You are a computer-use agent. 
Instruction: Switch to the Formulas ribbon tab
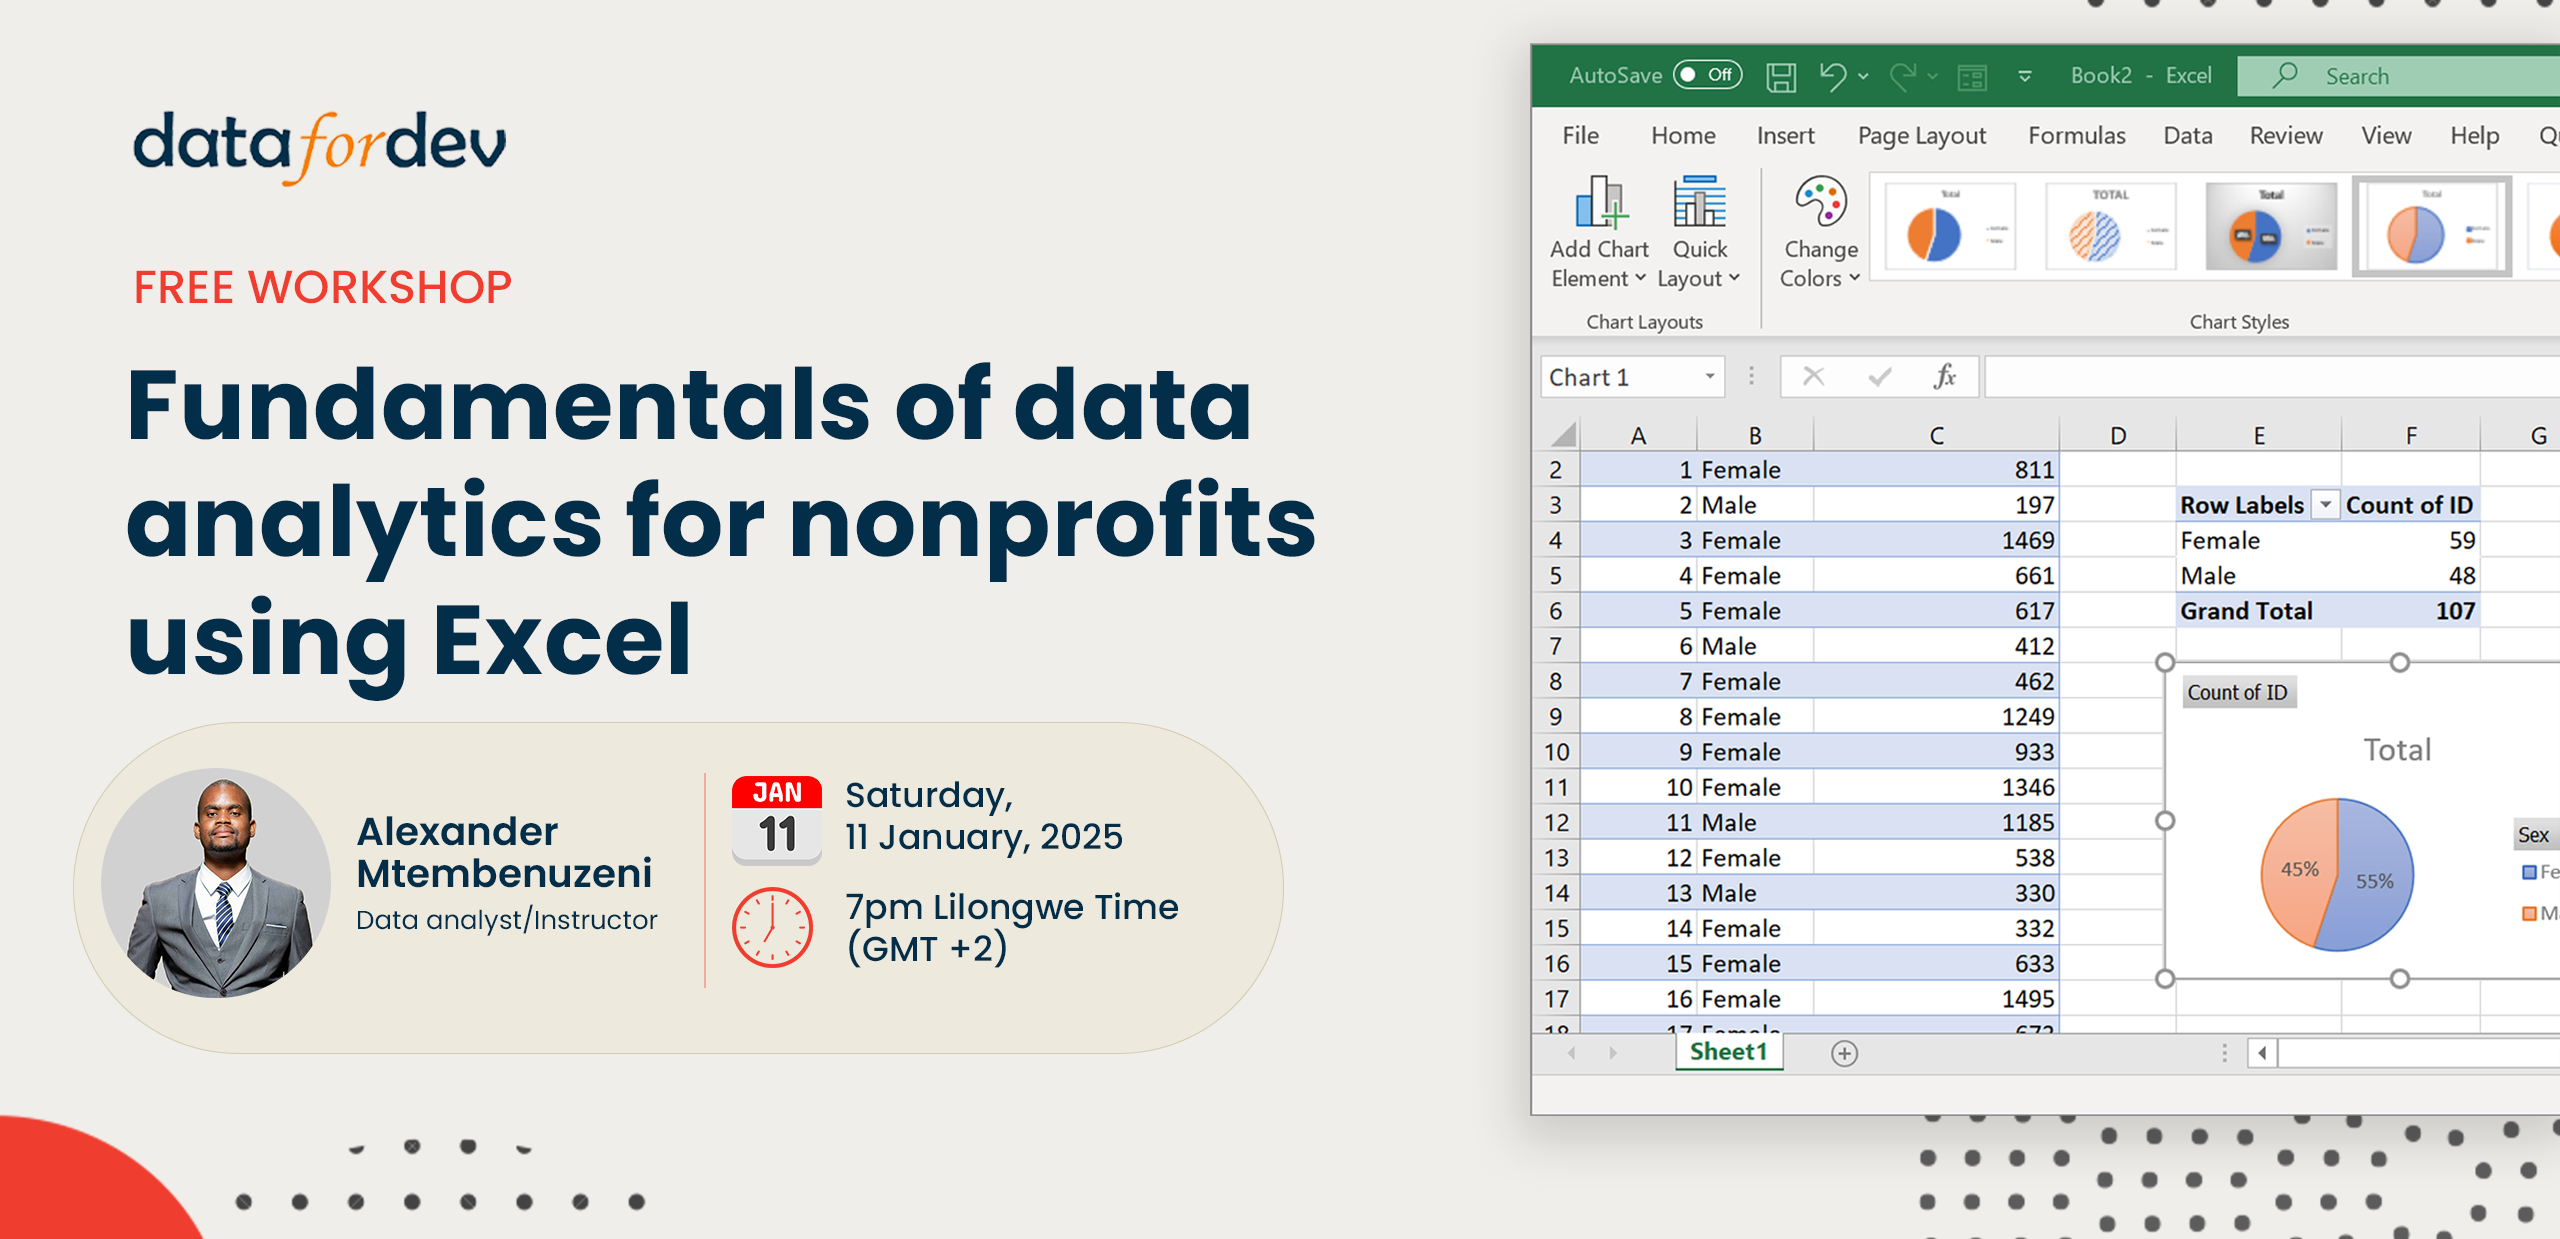click(2077, 135)
